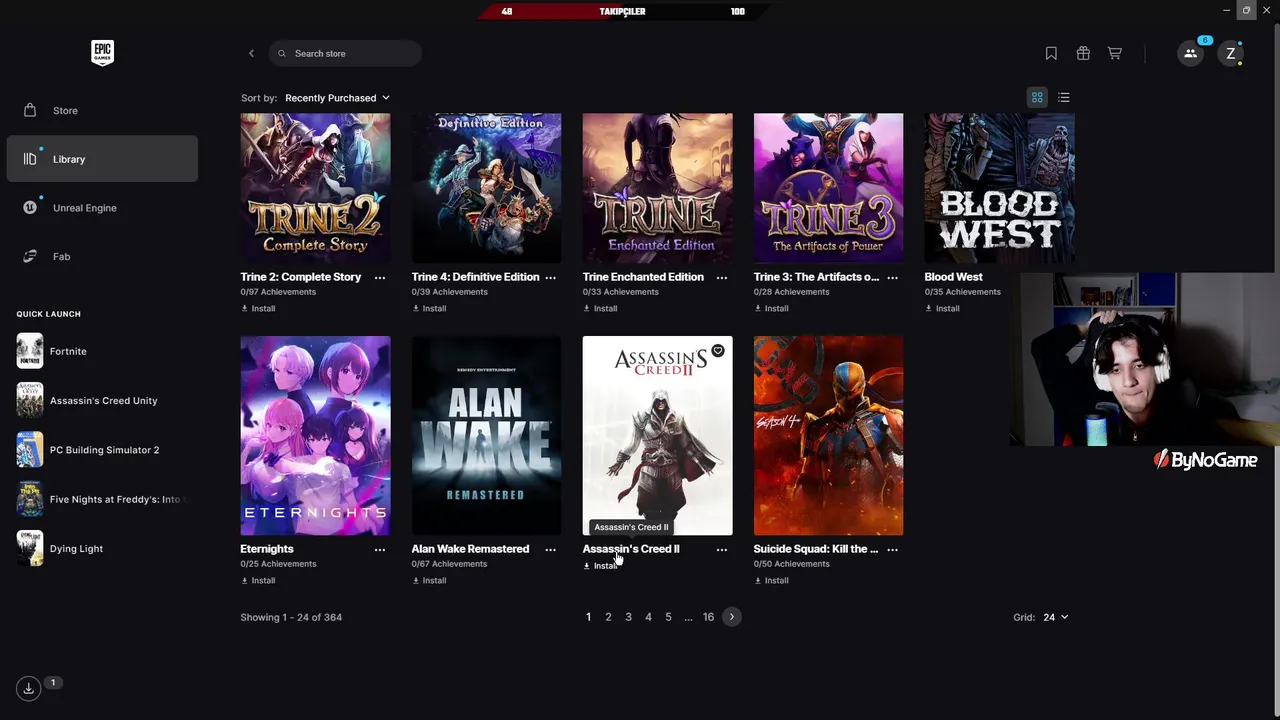This screenshot has width=1280, height=720.
Task: Install Alan Wake Remastered
Action: (429, 580)
